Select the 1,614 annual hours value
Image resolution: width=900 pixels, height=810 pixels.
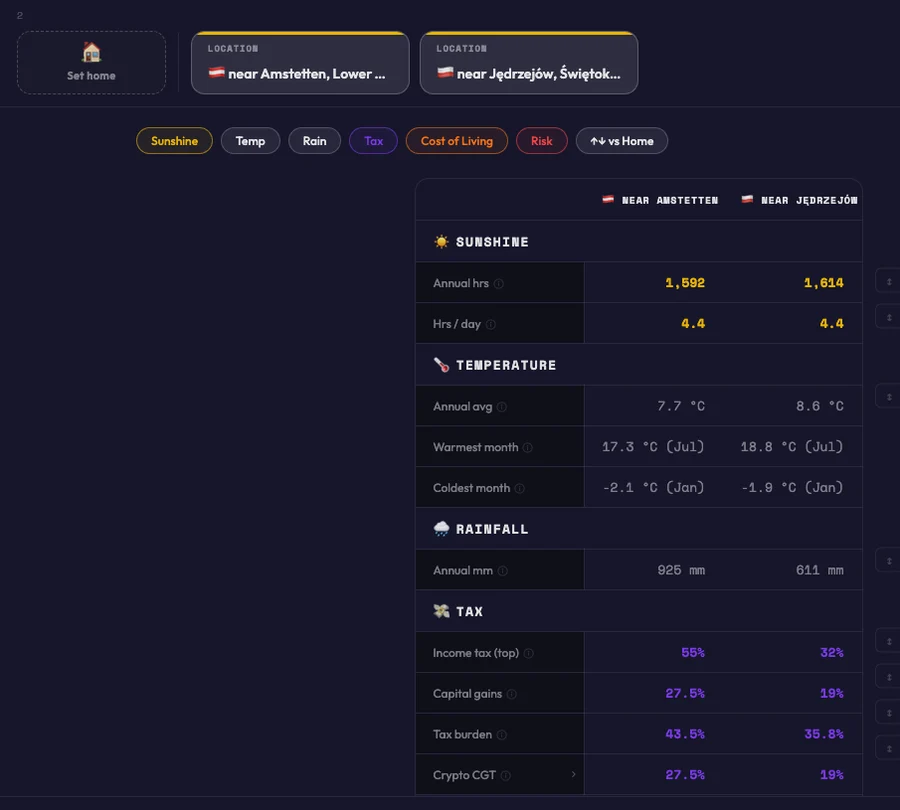[x=824, y=282]
